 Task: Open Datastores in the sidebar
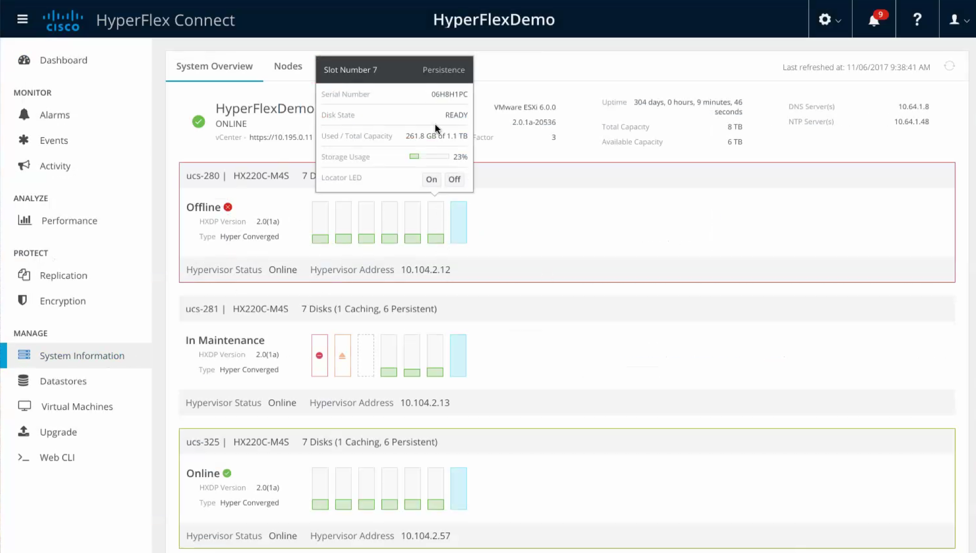(62, 381)
